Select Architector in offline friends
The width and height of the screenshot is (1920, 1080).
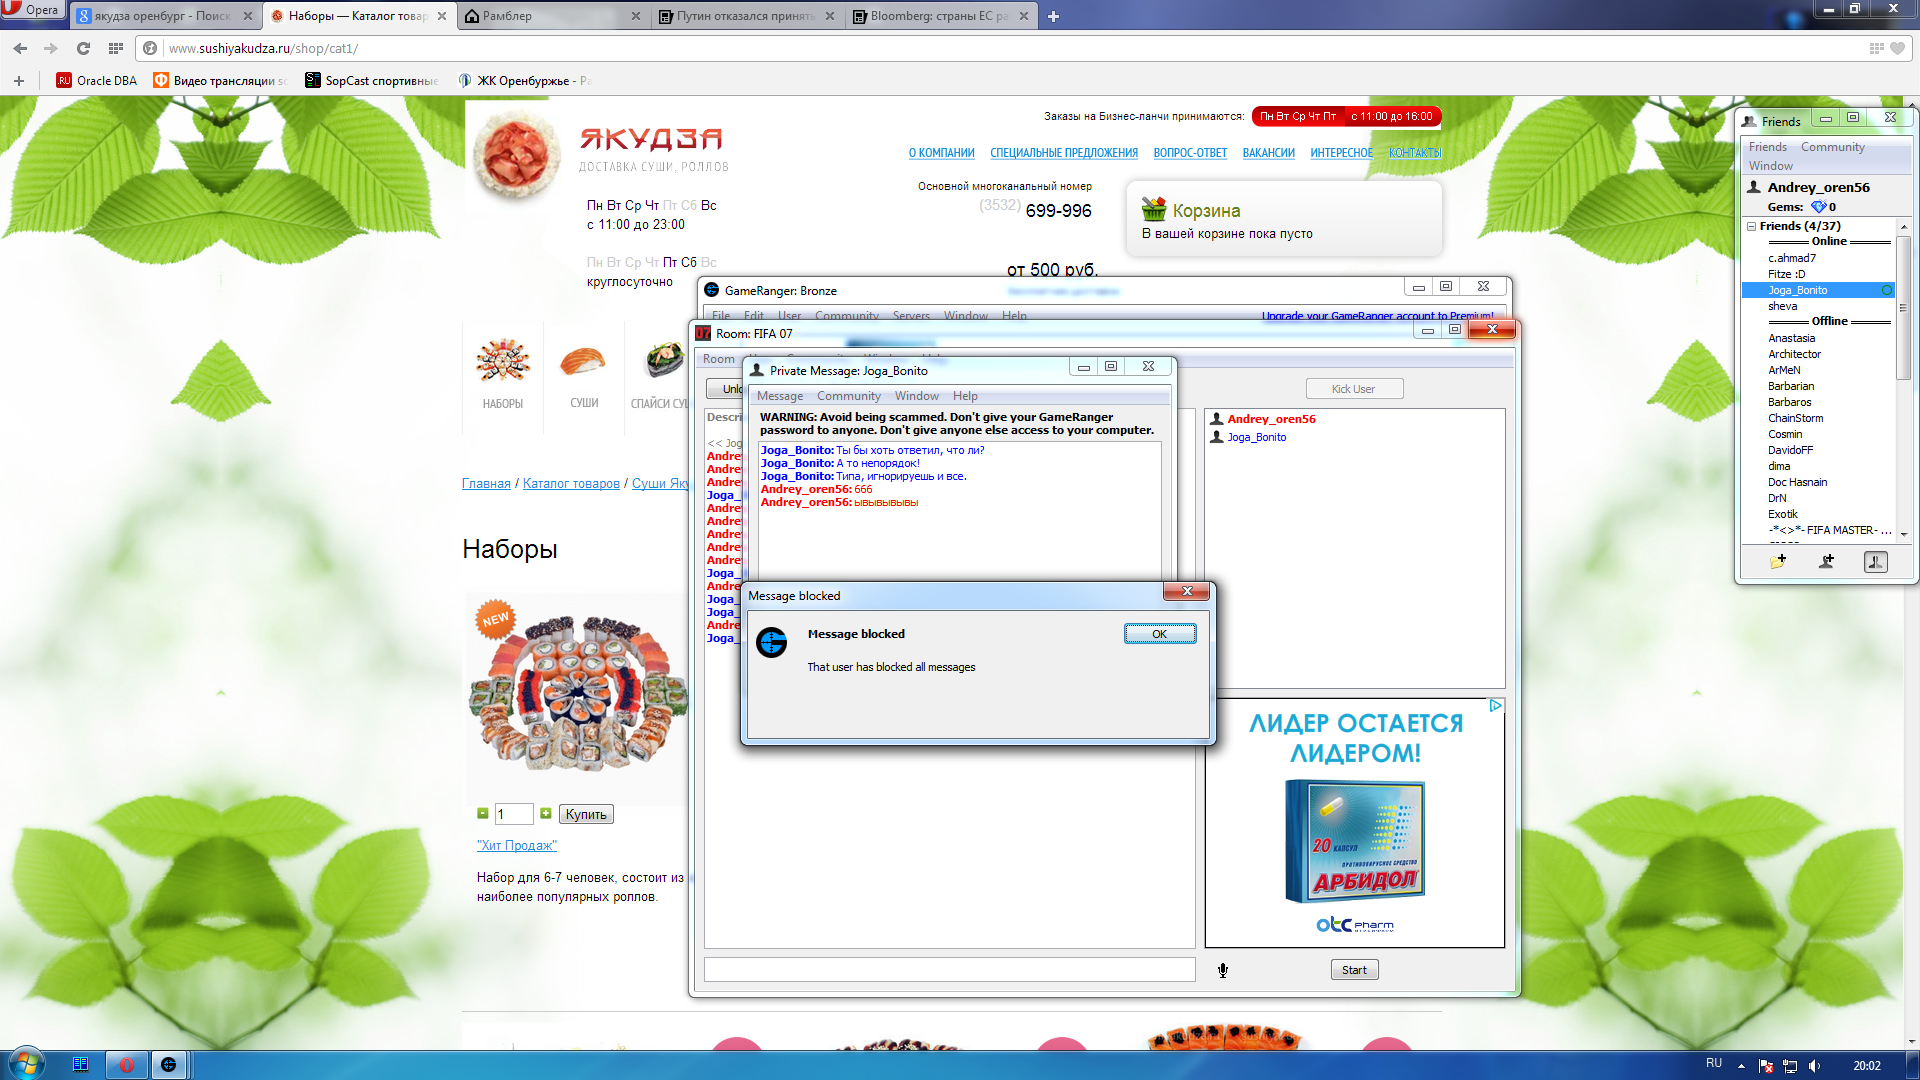coord(1795,354)
